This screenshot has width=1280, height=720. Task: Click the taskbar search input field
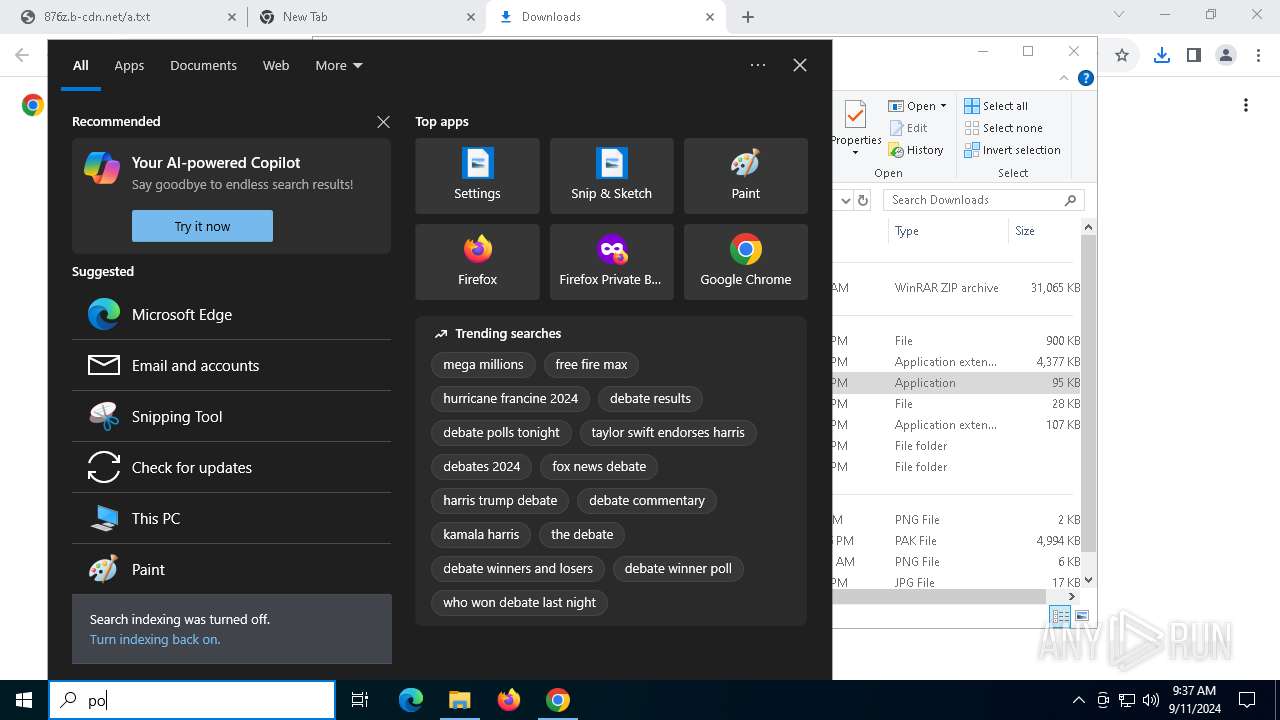192,700
